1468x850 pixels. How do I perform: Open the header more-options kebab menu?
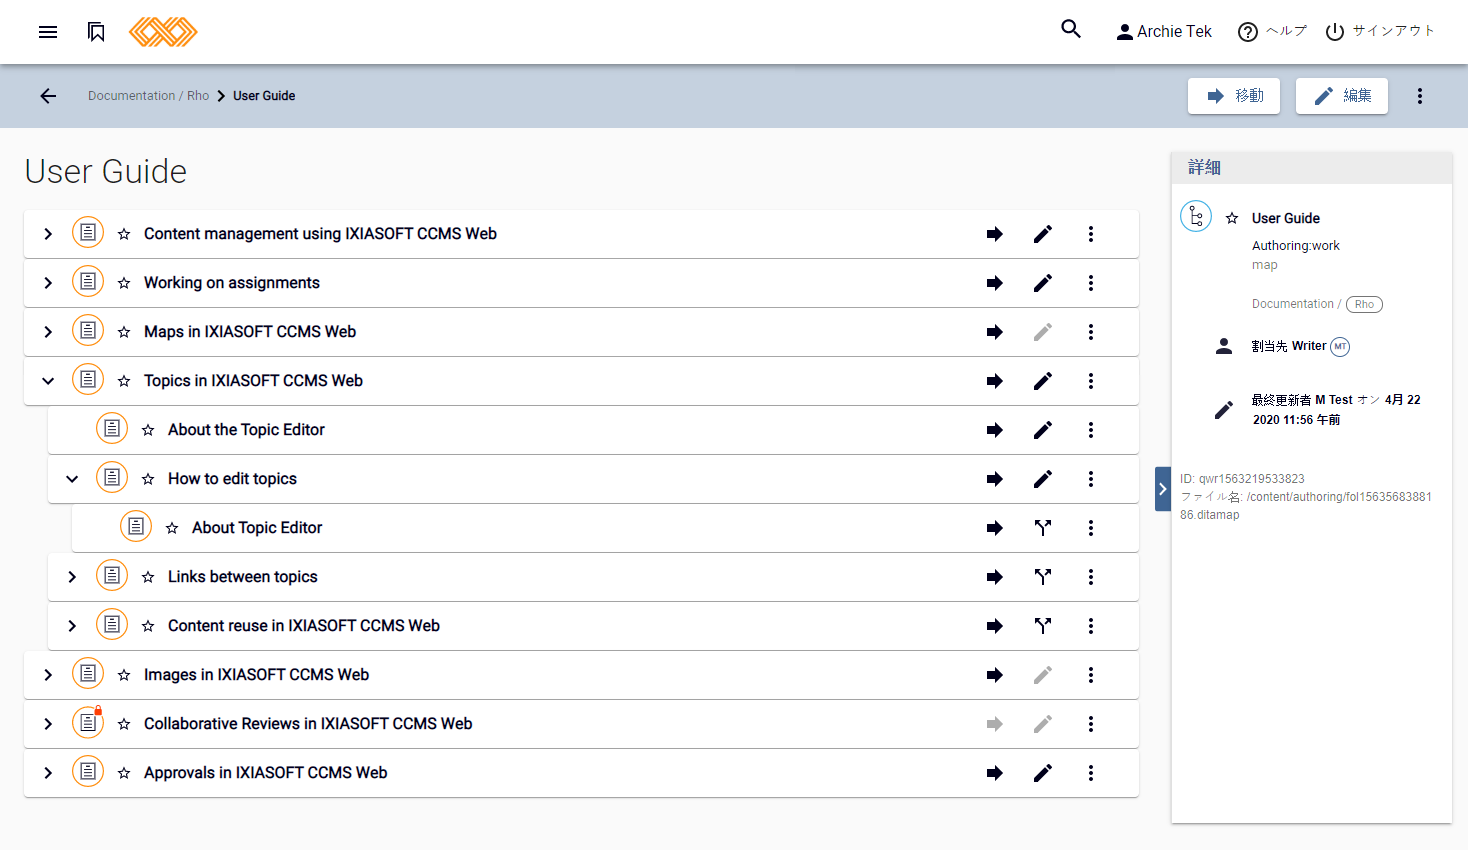click(x=1420, y=96)
